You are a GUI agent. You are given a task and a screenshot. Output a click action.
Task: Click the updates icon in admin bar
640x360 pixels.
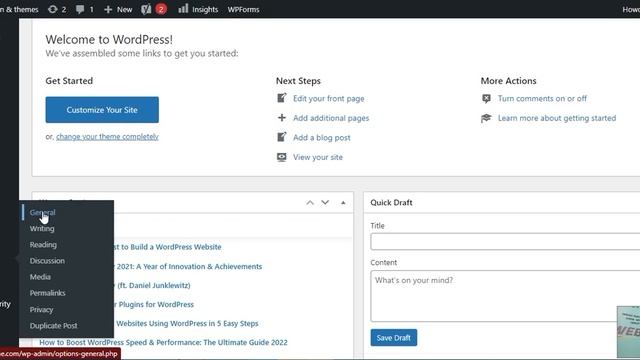coord(53,9)
